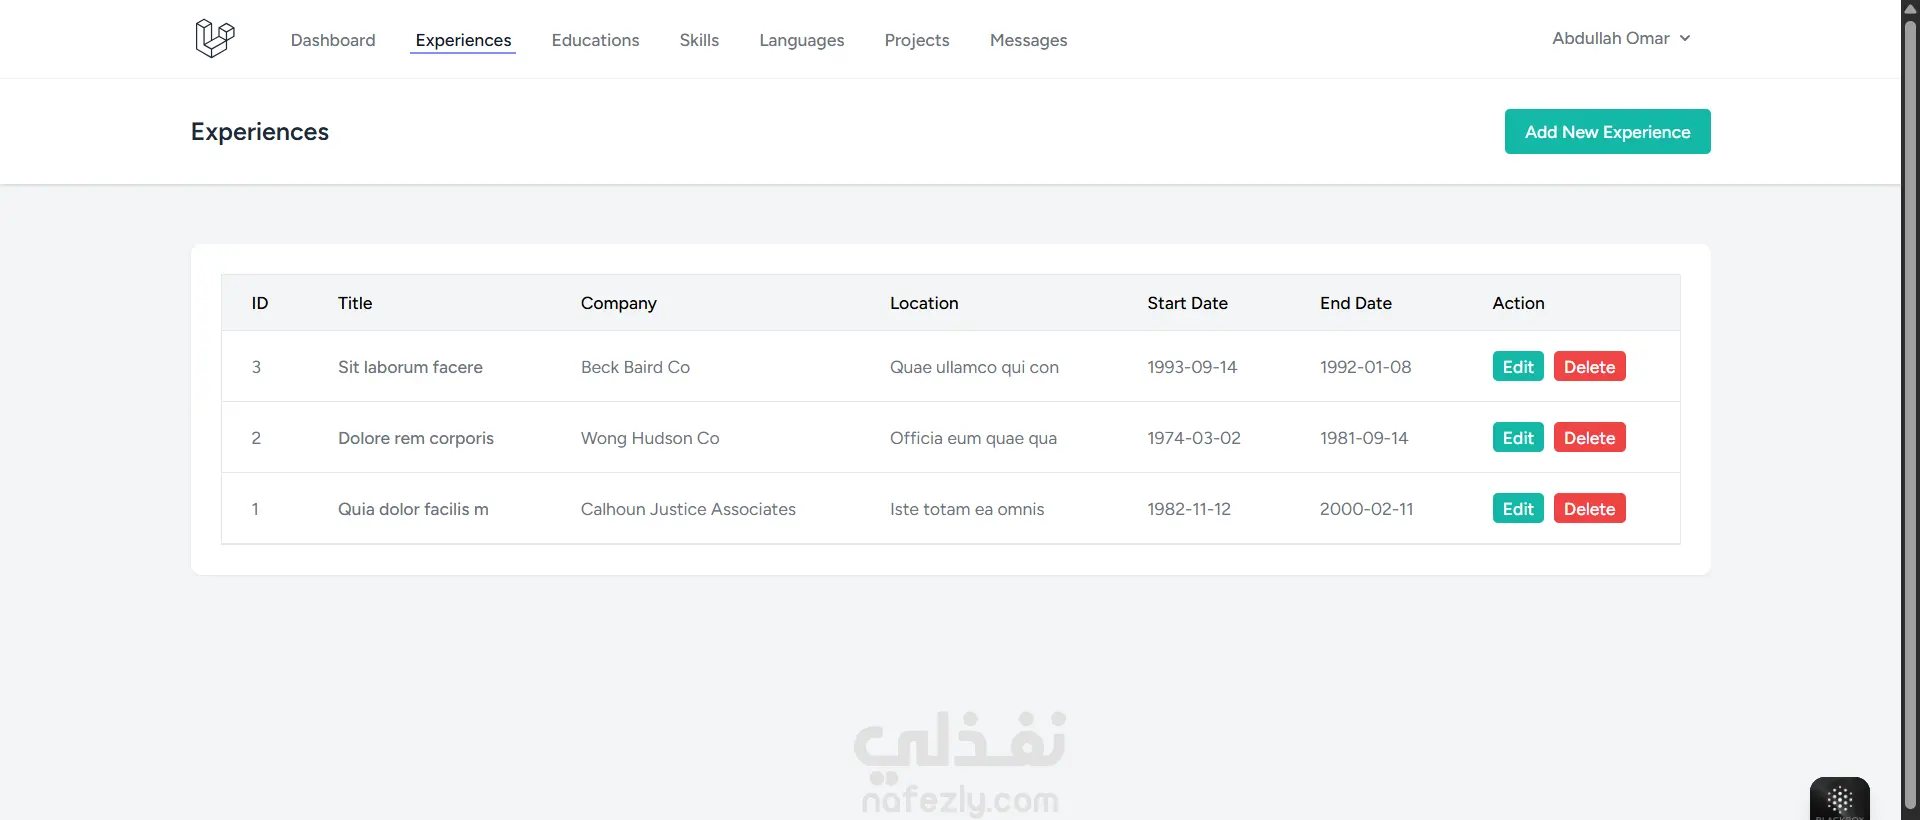Open the Dashboard nav link
Viewport: 1920px width, 820px height.
tap(333, 40)
